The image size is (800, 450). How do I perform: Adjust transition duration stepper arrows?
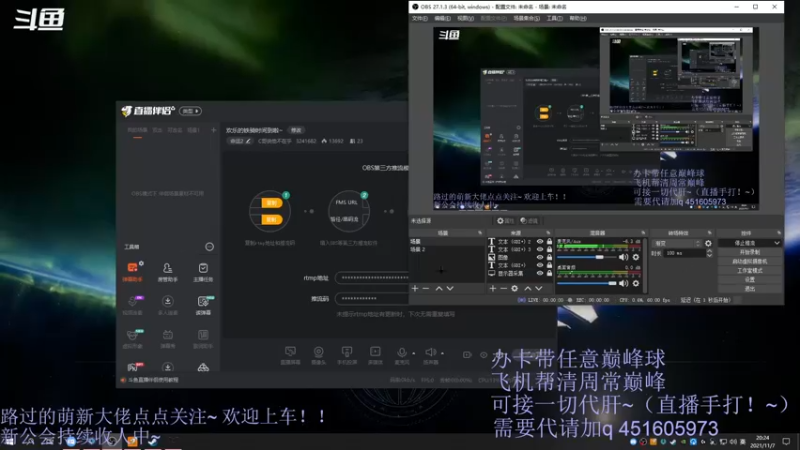click(709, 253)
